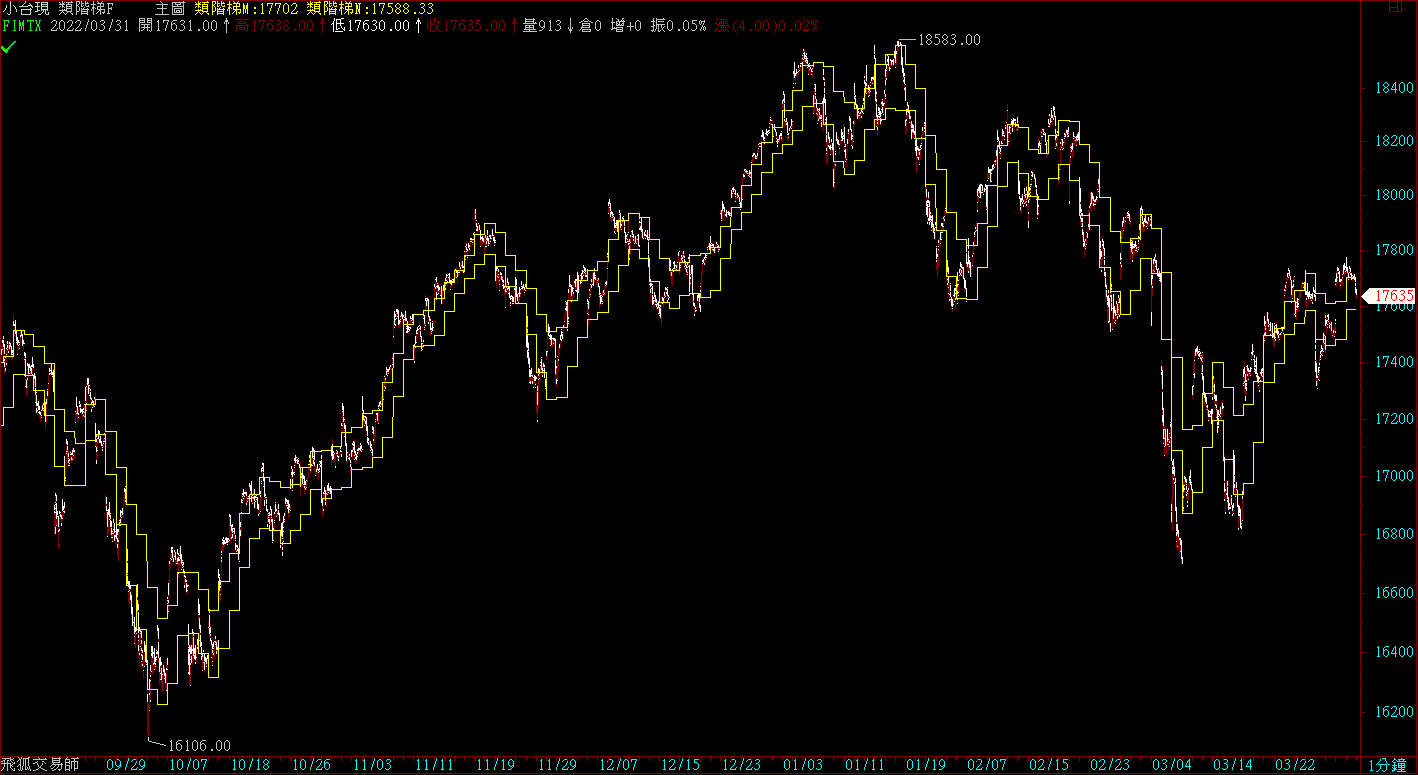Click the 03/04 date on time axis

click(x=1173, y=765)
